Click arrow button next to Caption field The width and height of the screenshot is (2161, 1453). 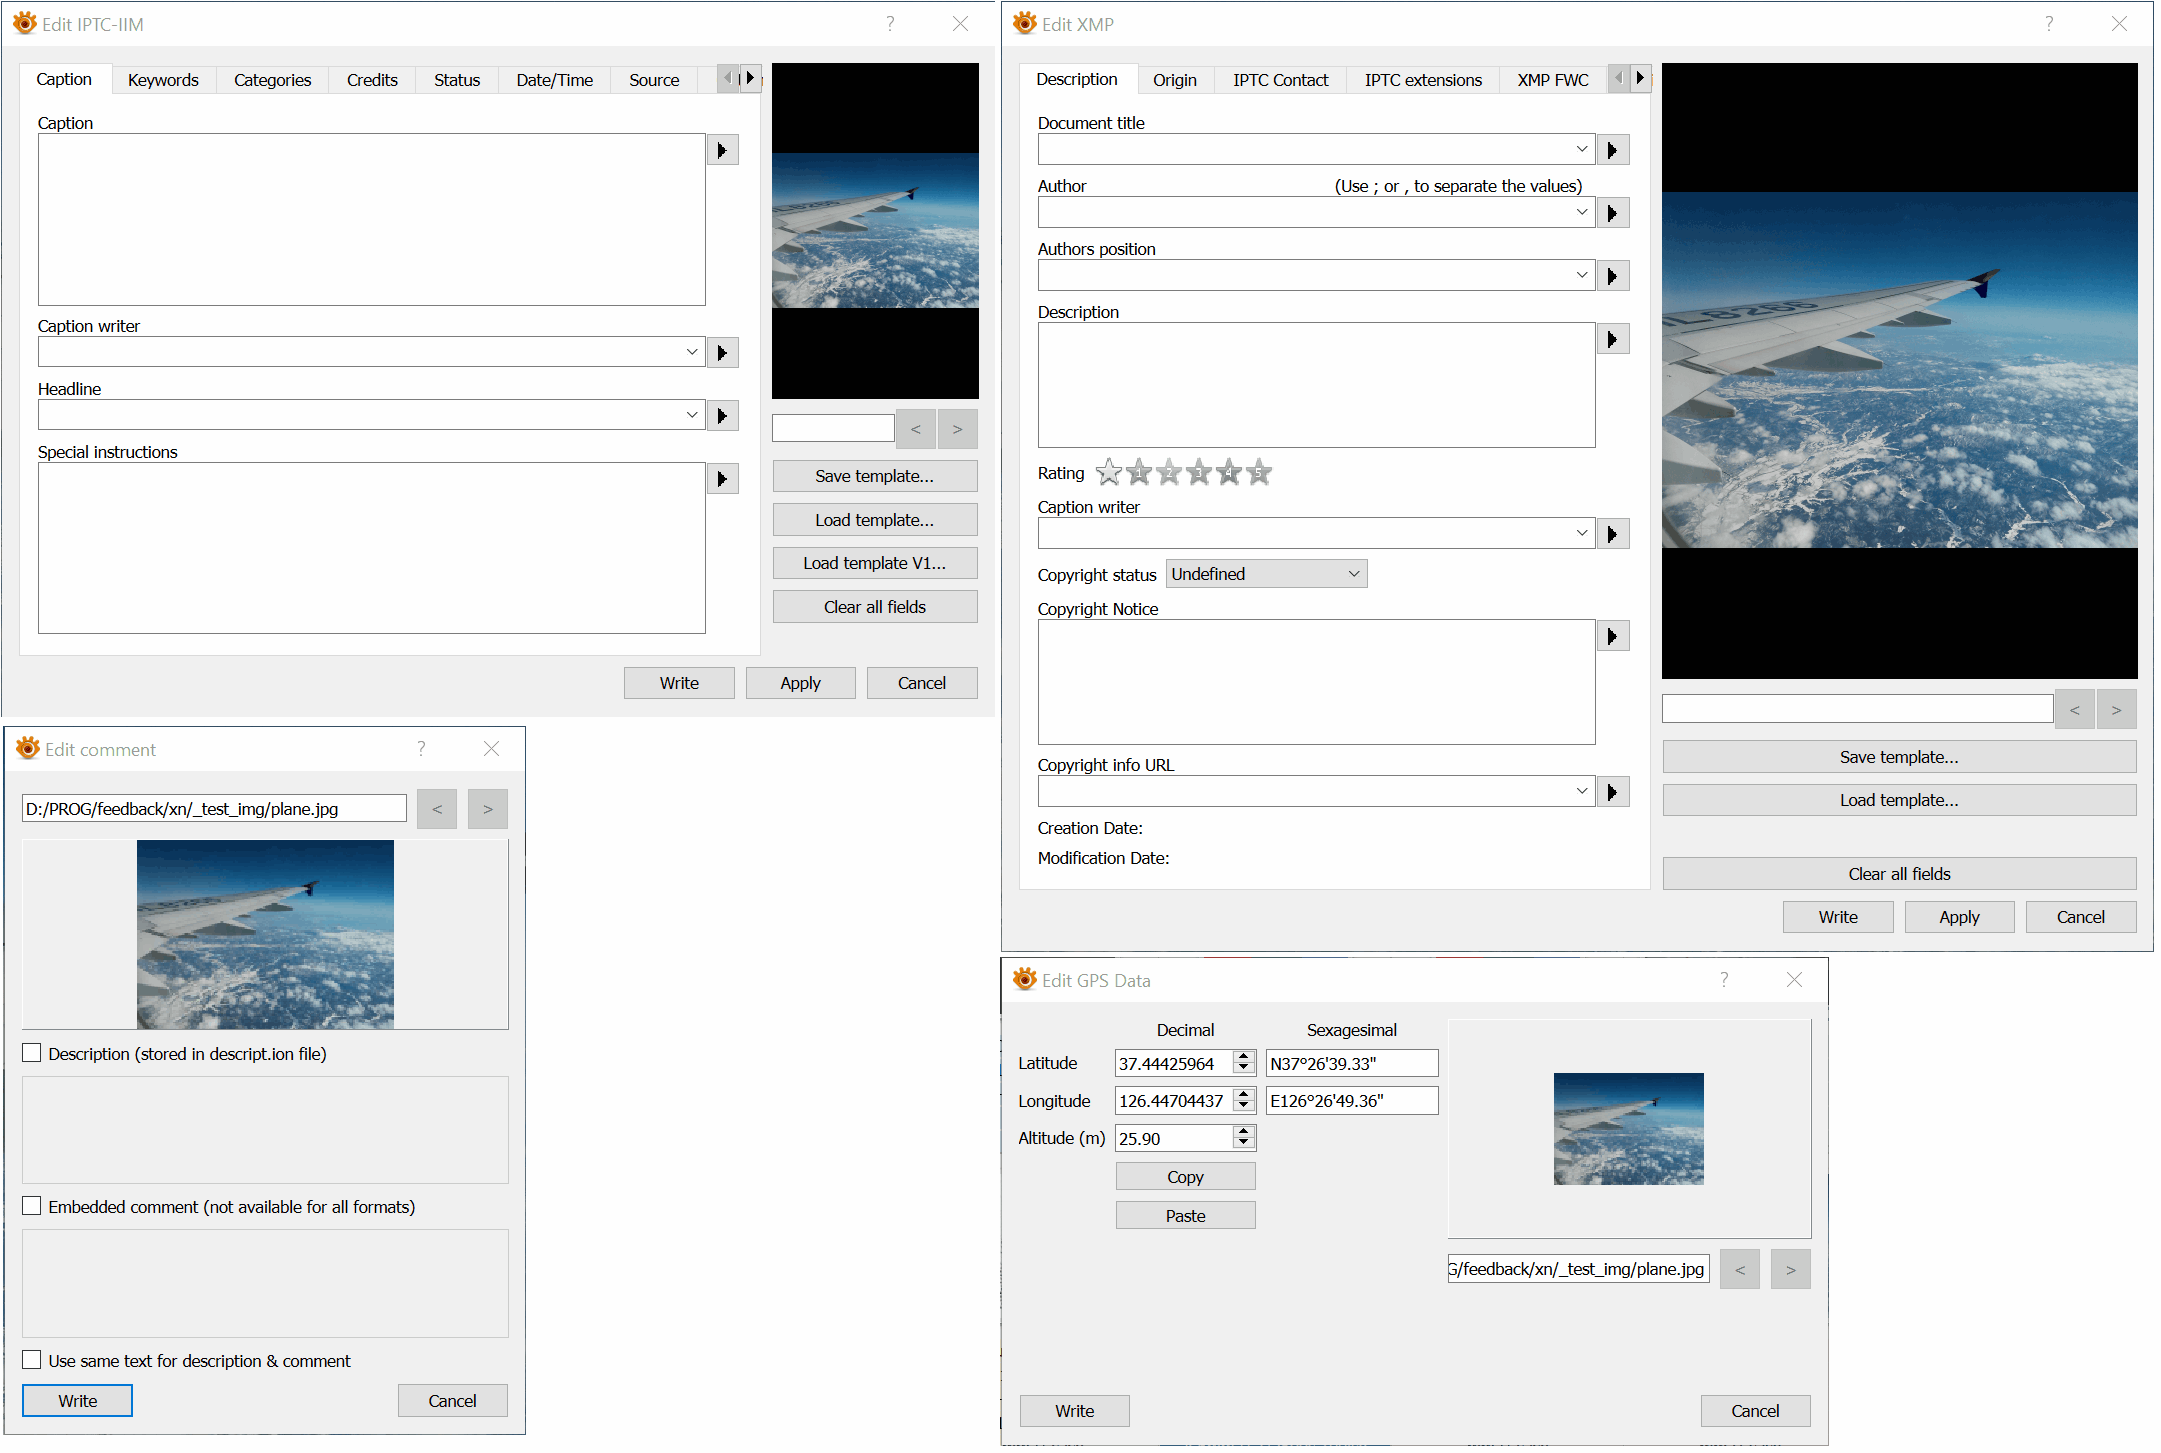coord(722,150)
